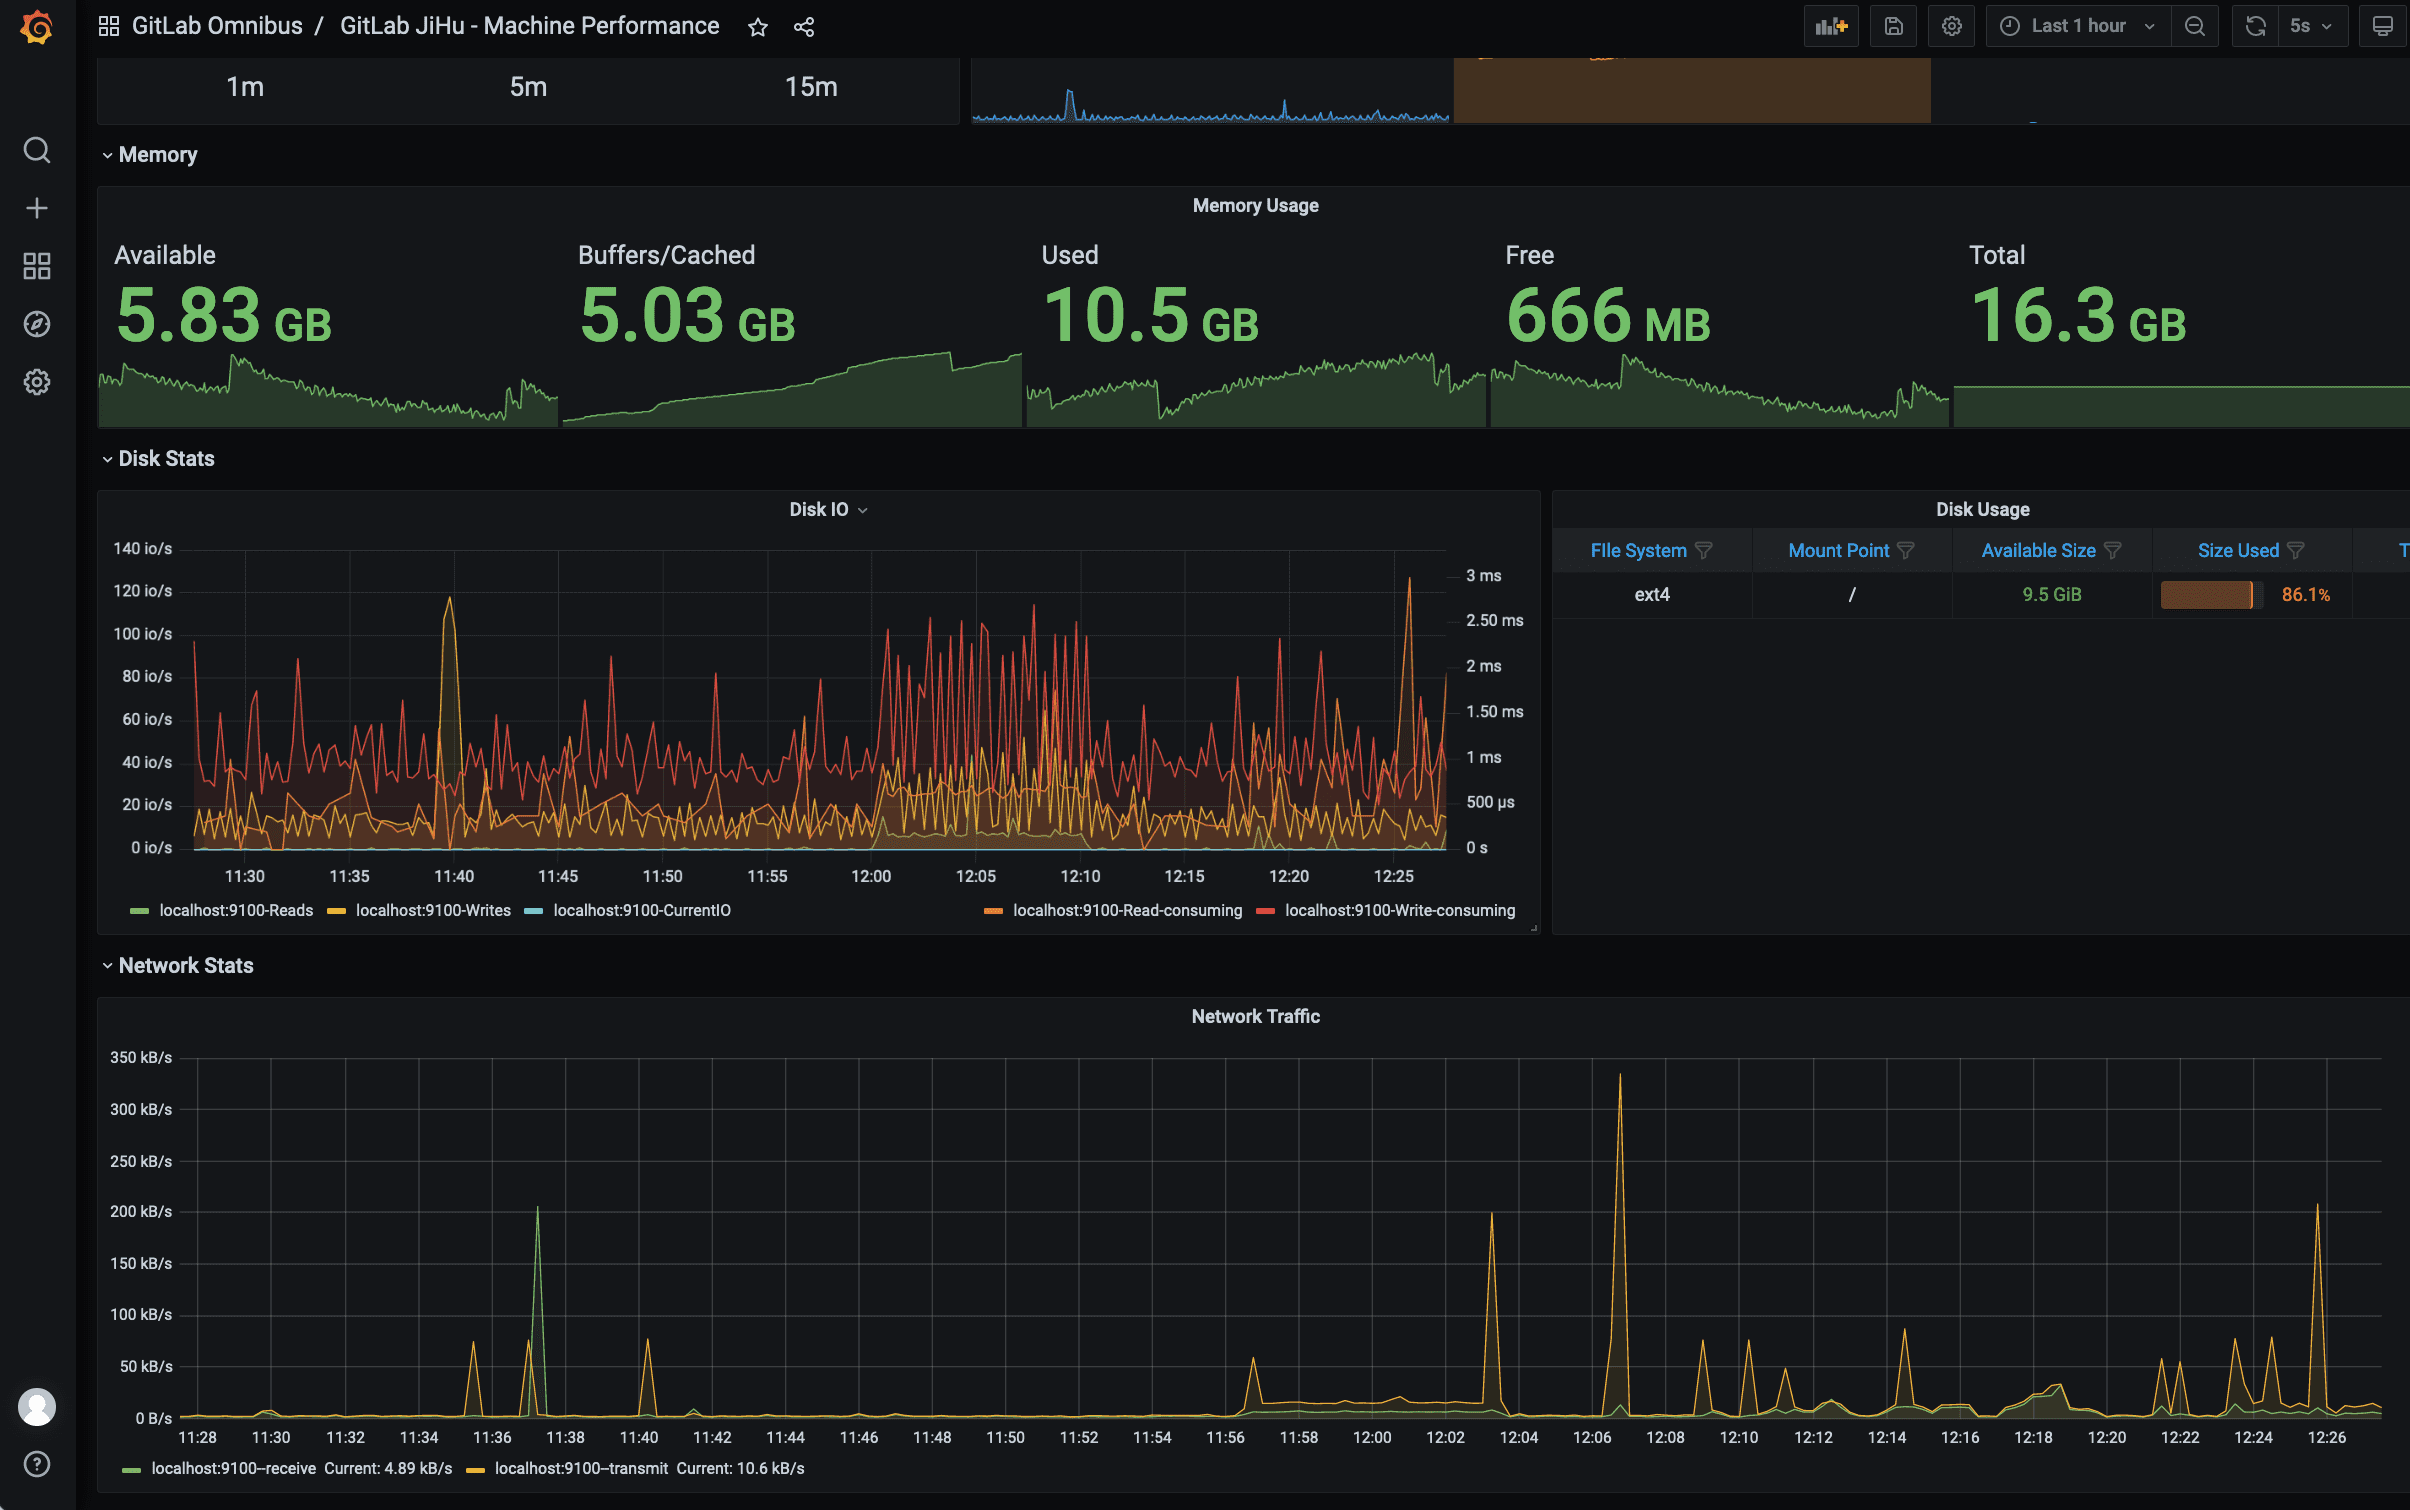Click the share dashboard icon
The height and width of the screenshot is (1510, 2410).
click(x=804, y=27)
